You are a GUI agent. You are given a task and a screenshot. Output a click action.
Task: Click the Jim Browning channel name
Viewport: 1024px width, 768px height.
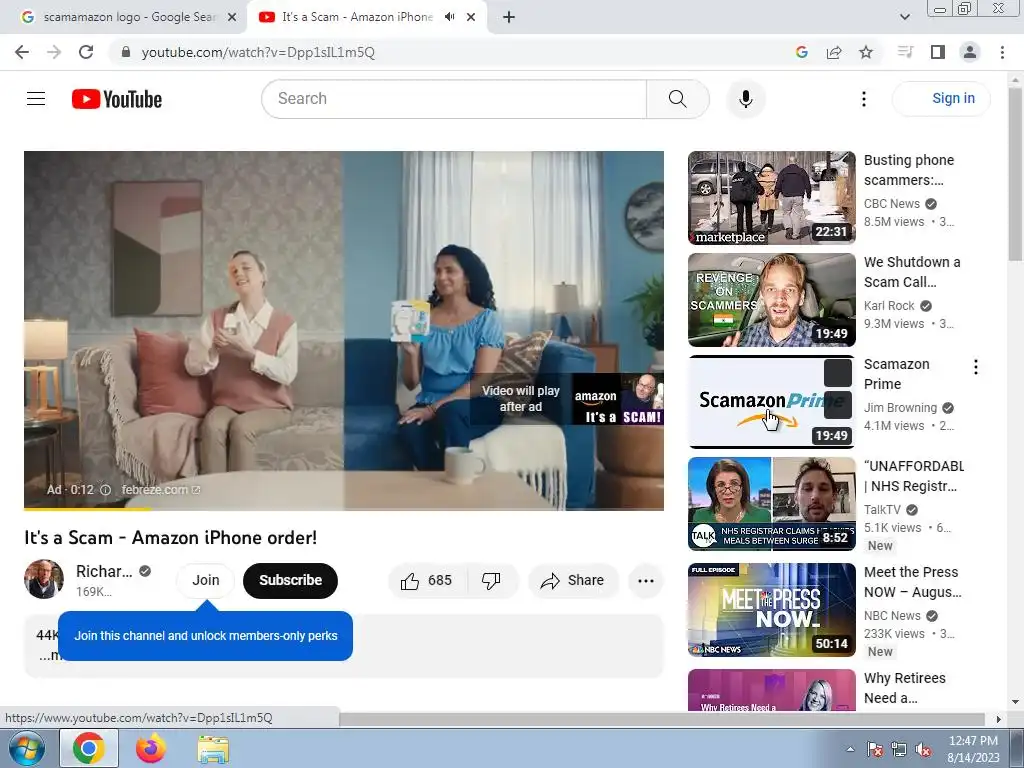(900, 408)
